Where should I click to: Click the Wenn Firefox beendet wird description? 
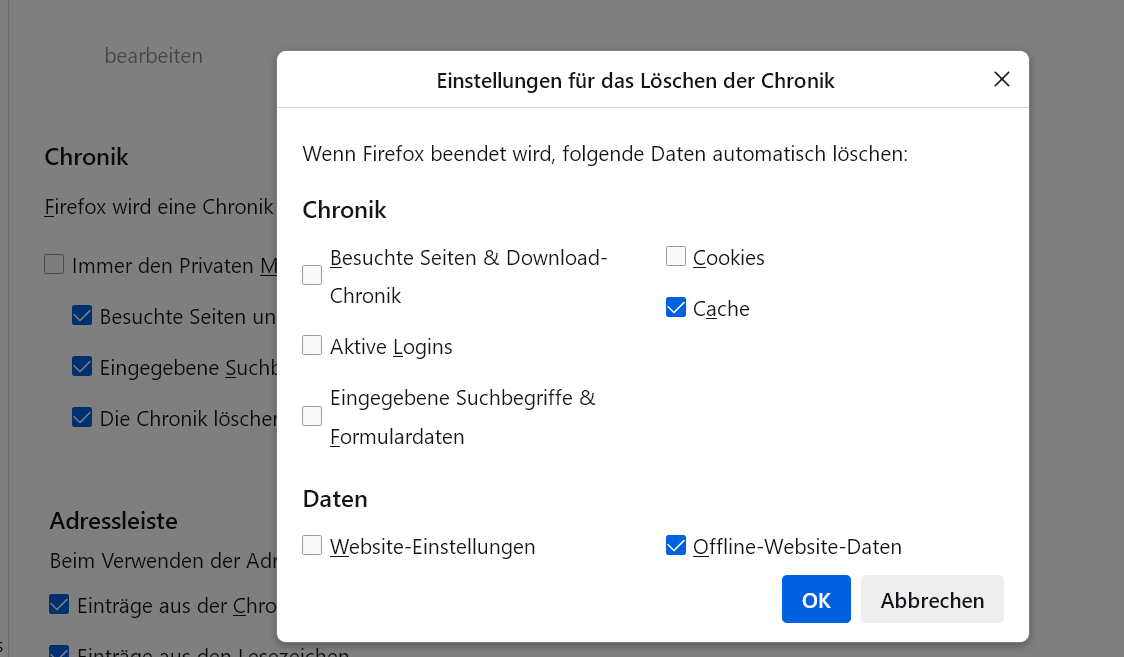pos(605,154)
